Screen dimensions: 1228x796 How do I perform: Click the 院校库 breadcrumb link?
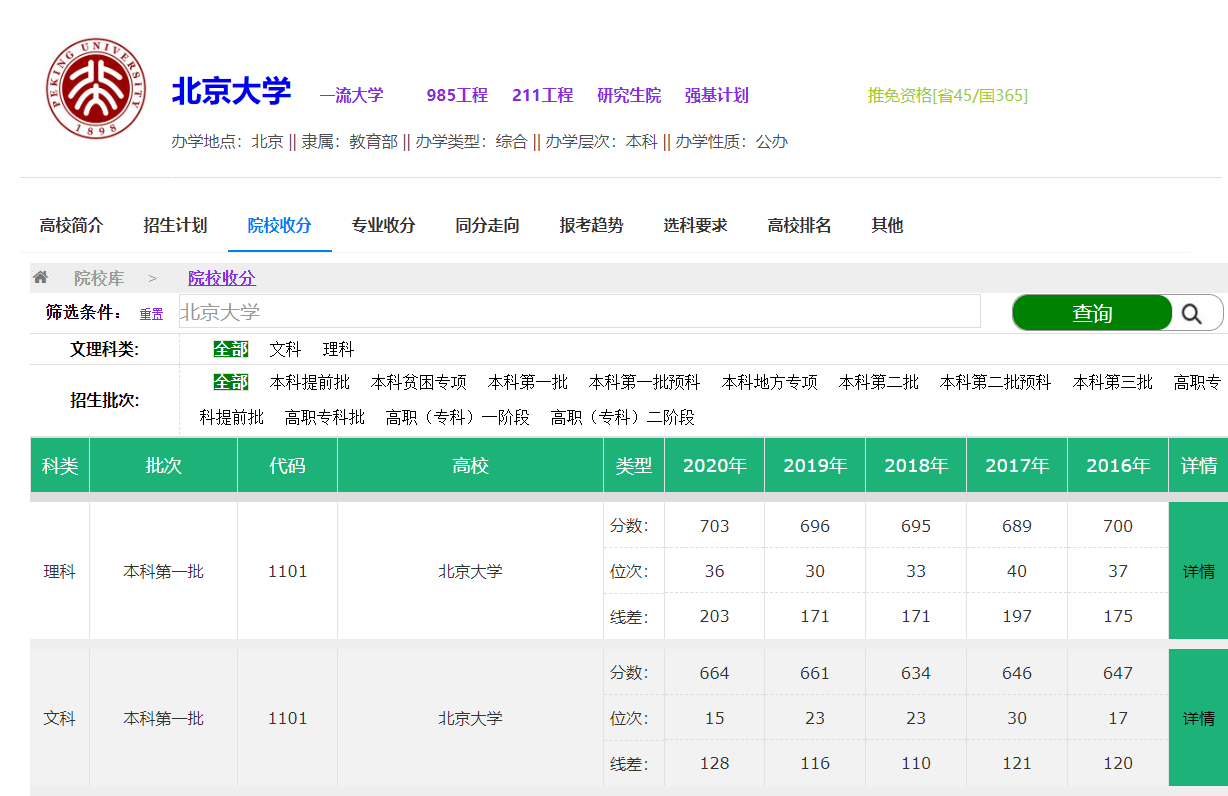tap(99, 278)
